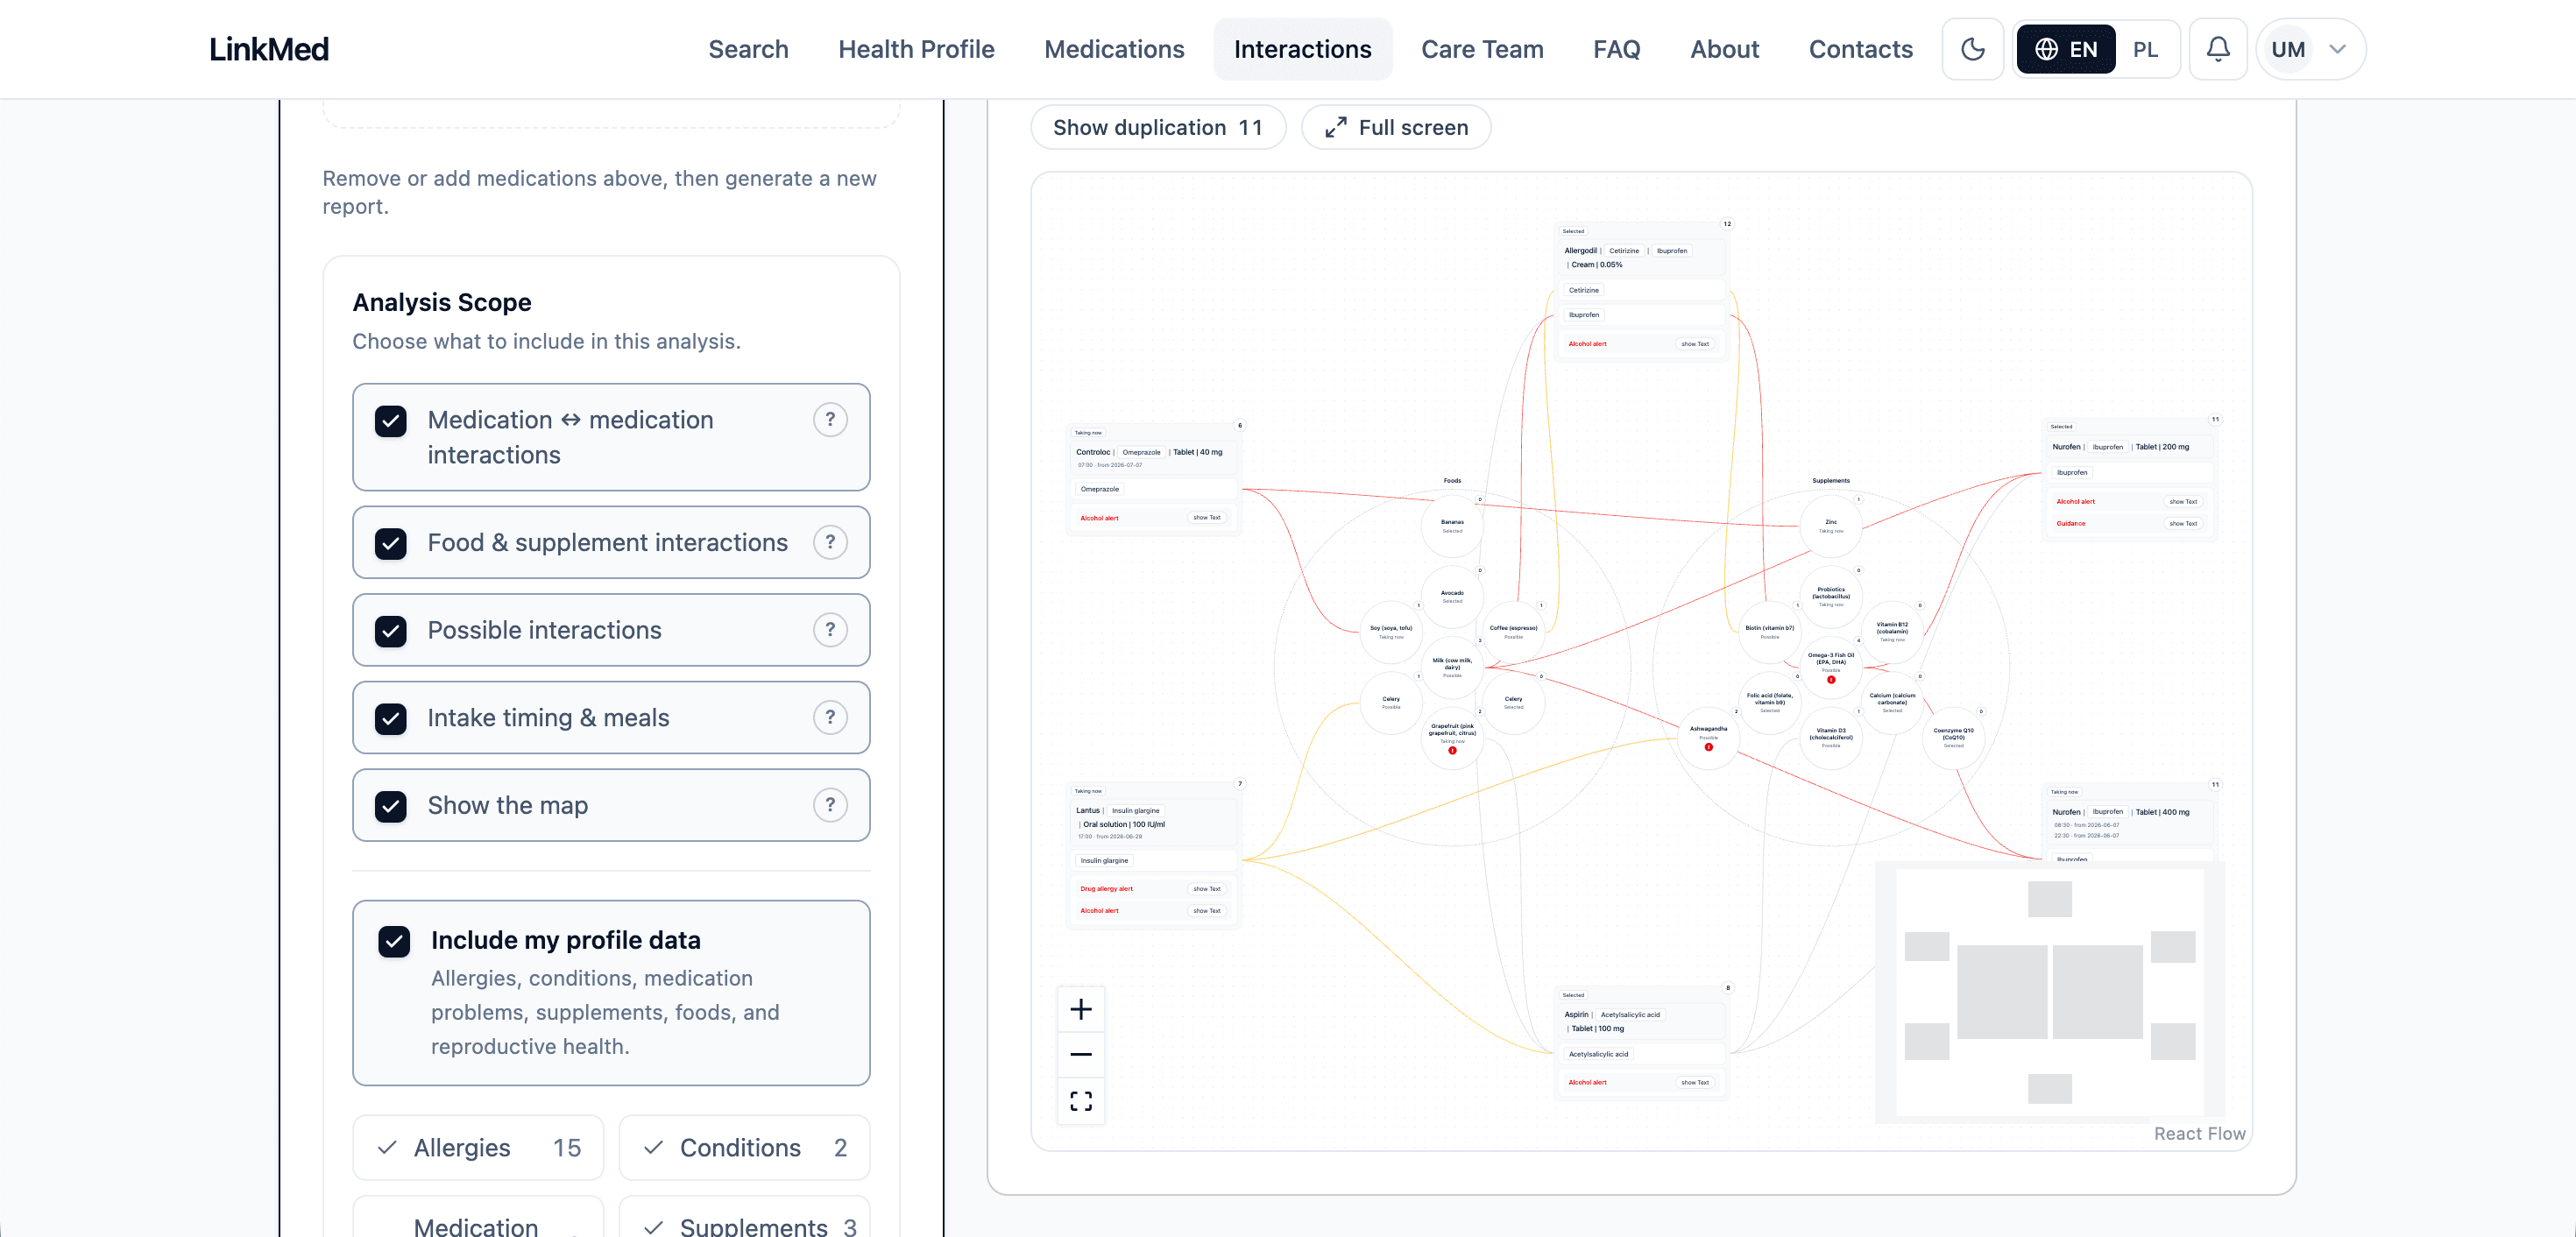Zoom in on the interaction map
Viewport: 2576px width, 1237px height.
pyautogui.click(x=1081, y=1009)
